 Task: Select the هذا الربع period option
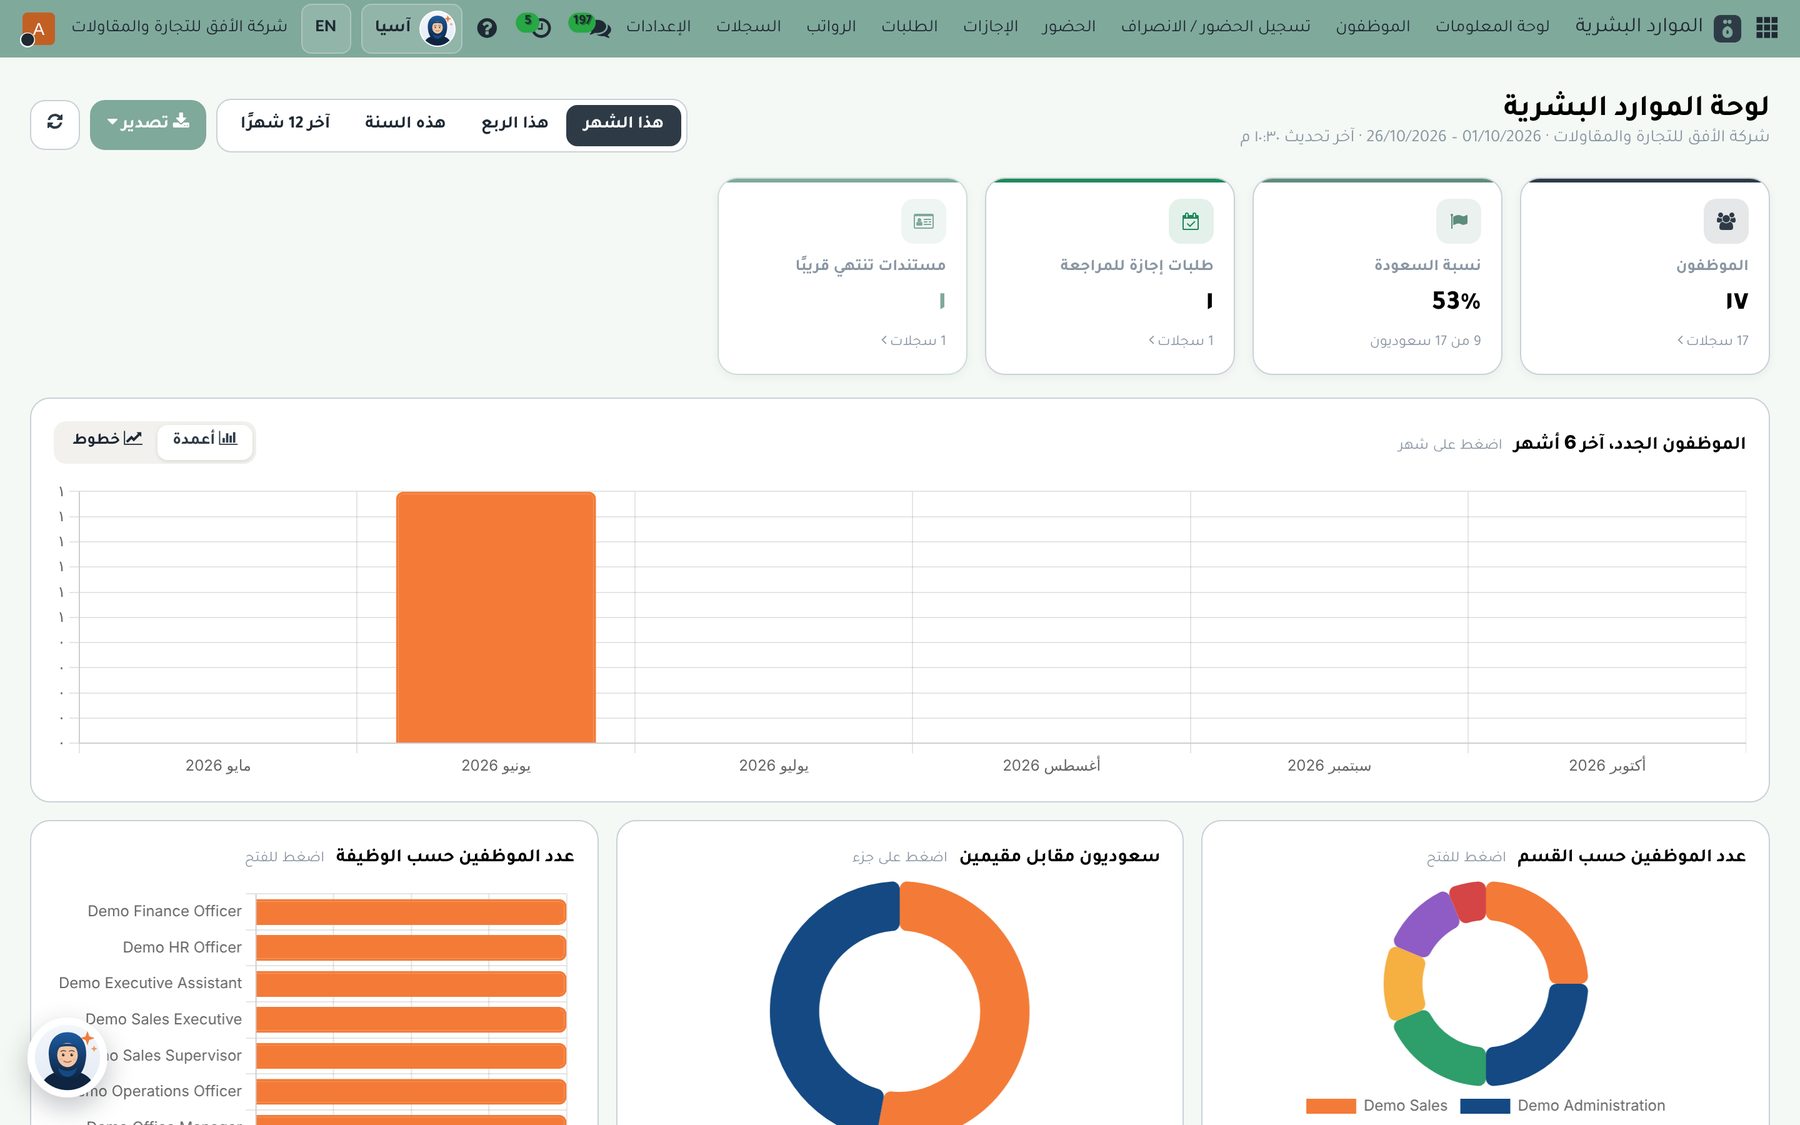tap(514, 123)
